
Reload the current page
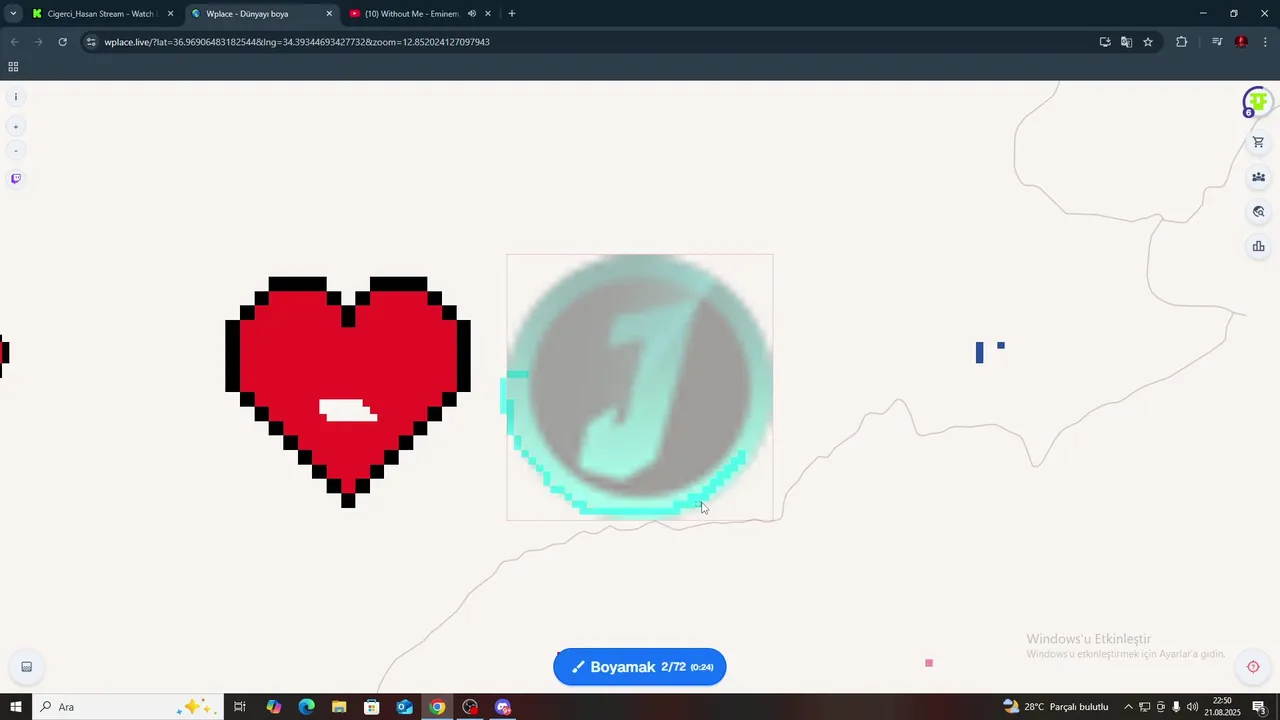62,42
